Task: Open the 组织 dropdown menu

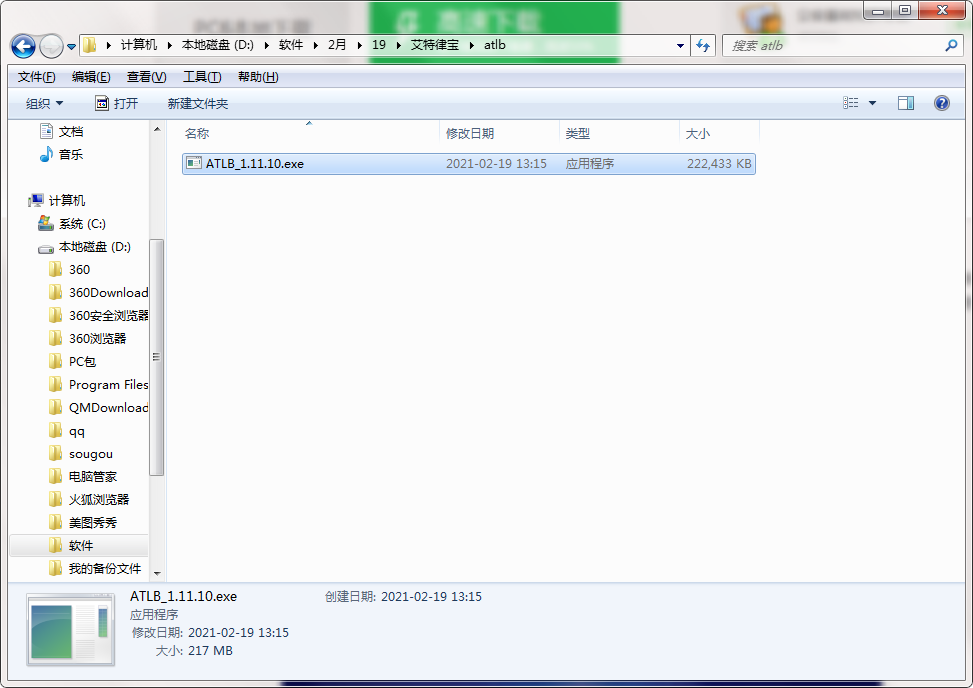Action: (x=44, y=104)
